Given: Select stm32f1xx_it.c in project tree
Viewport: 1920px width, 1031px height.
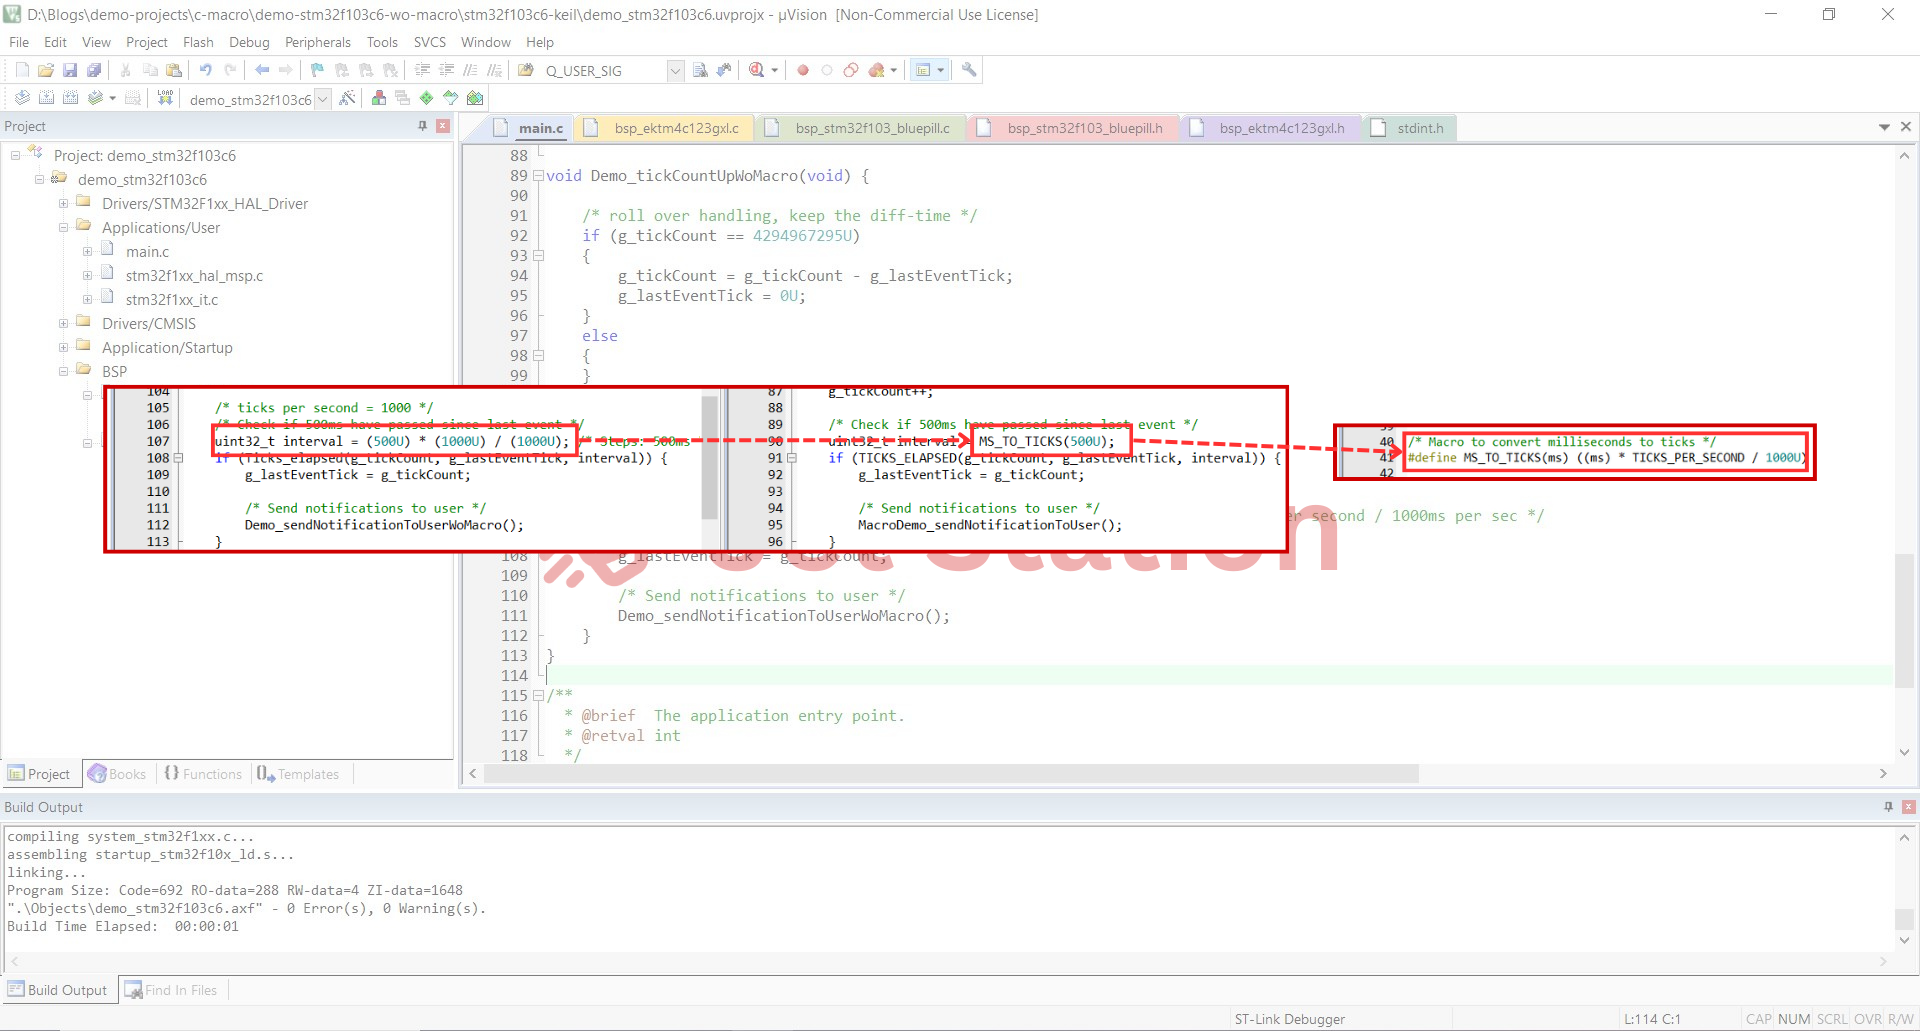Looking at the screenshot, I should [171, 300].
